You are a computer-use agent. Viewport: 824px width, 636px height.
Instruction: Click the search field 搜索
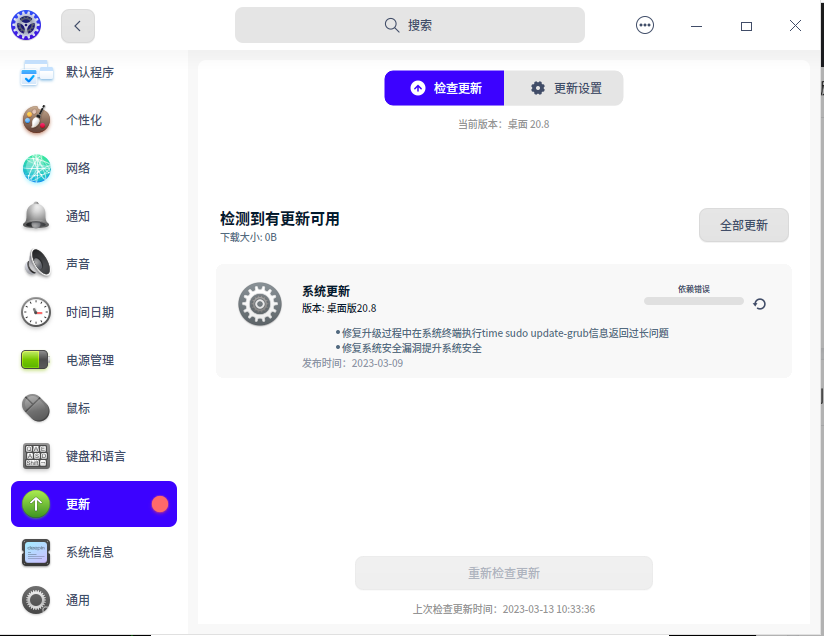coord(409,25)
